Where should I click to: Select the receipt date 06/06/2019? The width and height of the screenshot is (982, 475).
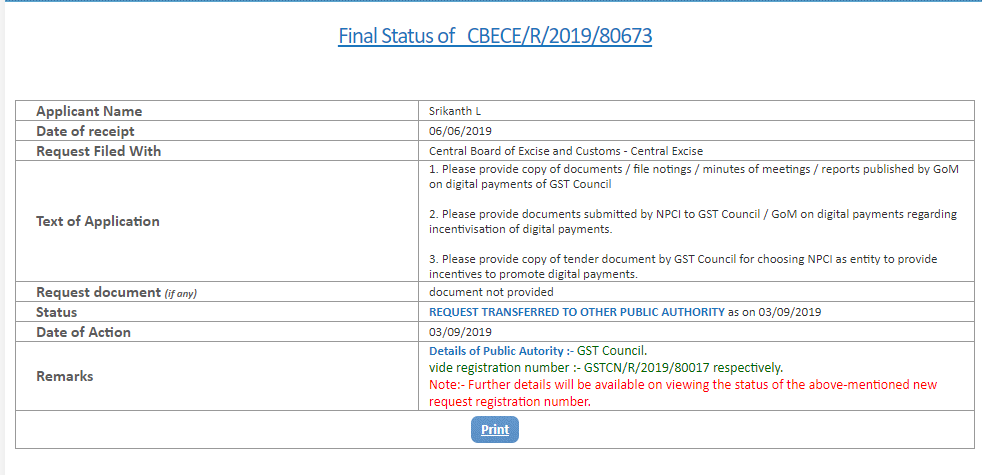460,131
